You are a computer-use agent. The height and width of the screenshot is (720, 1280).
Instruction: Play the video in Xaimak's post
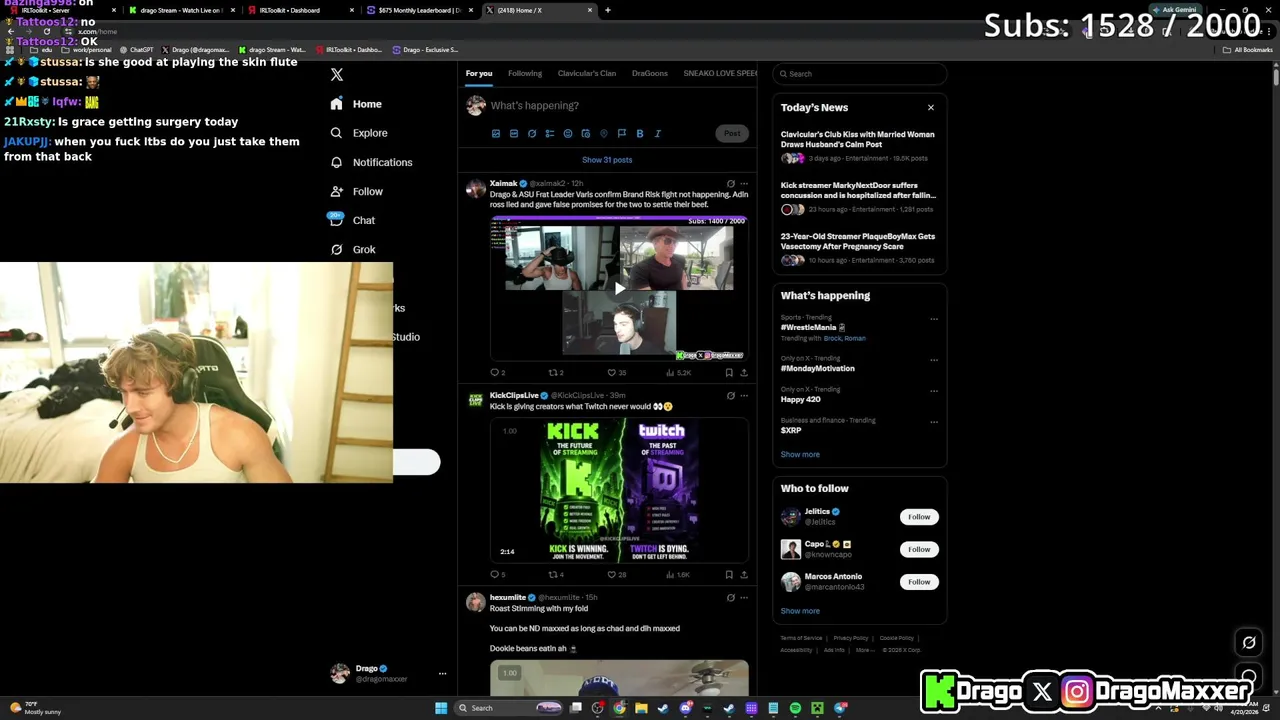tap(619, 289)
